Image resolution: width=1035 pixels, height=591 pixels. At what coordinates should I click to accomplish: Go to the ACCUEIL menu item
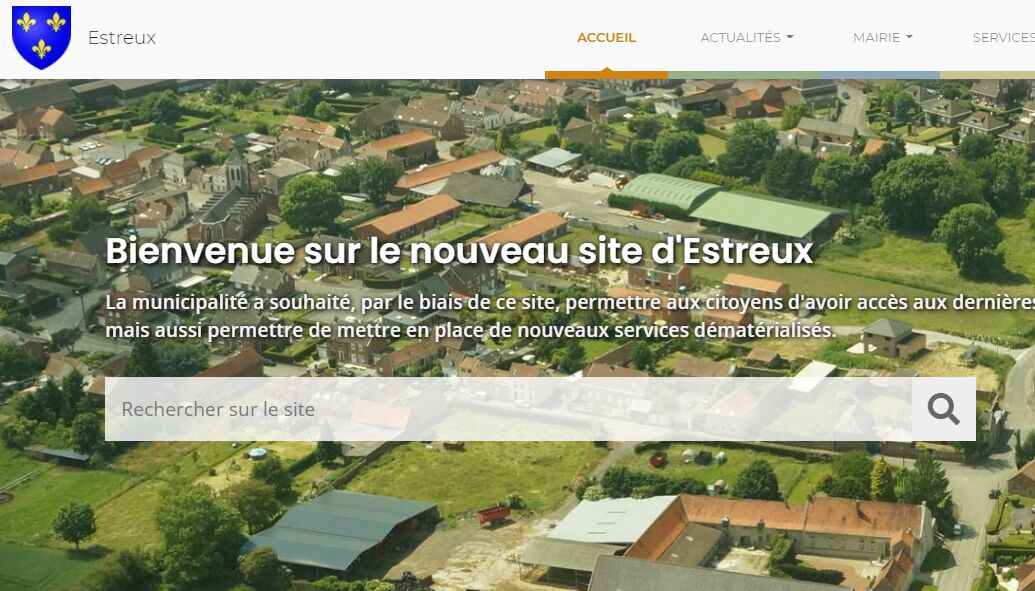pos(607,38)
